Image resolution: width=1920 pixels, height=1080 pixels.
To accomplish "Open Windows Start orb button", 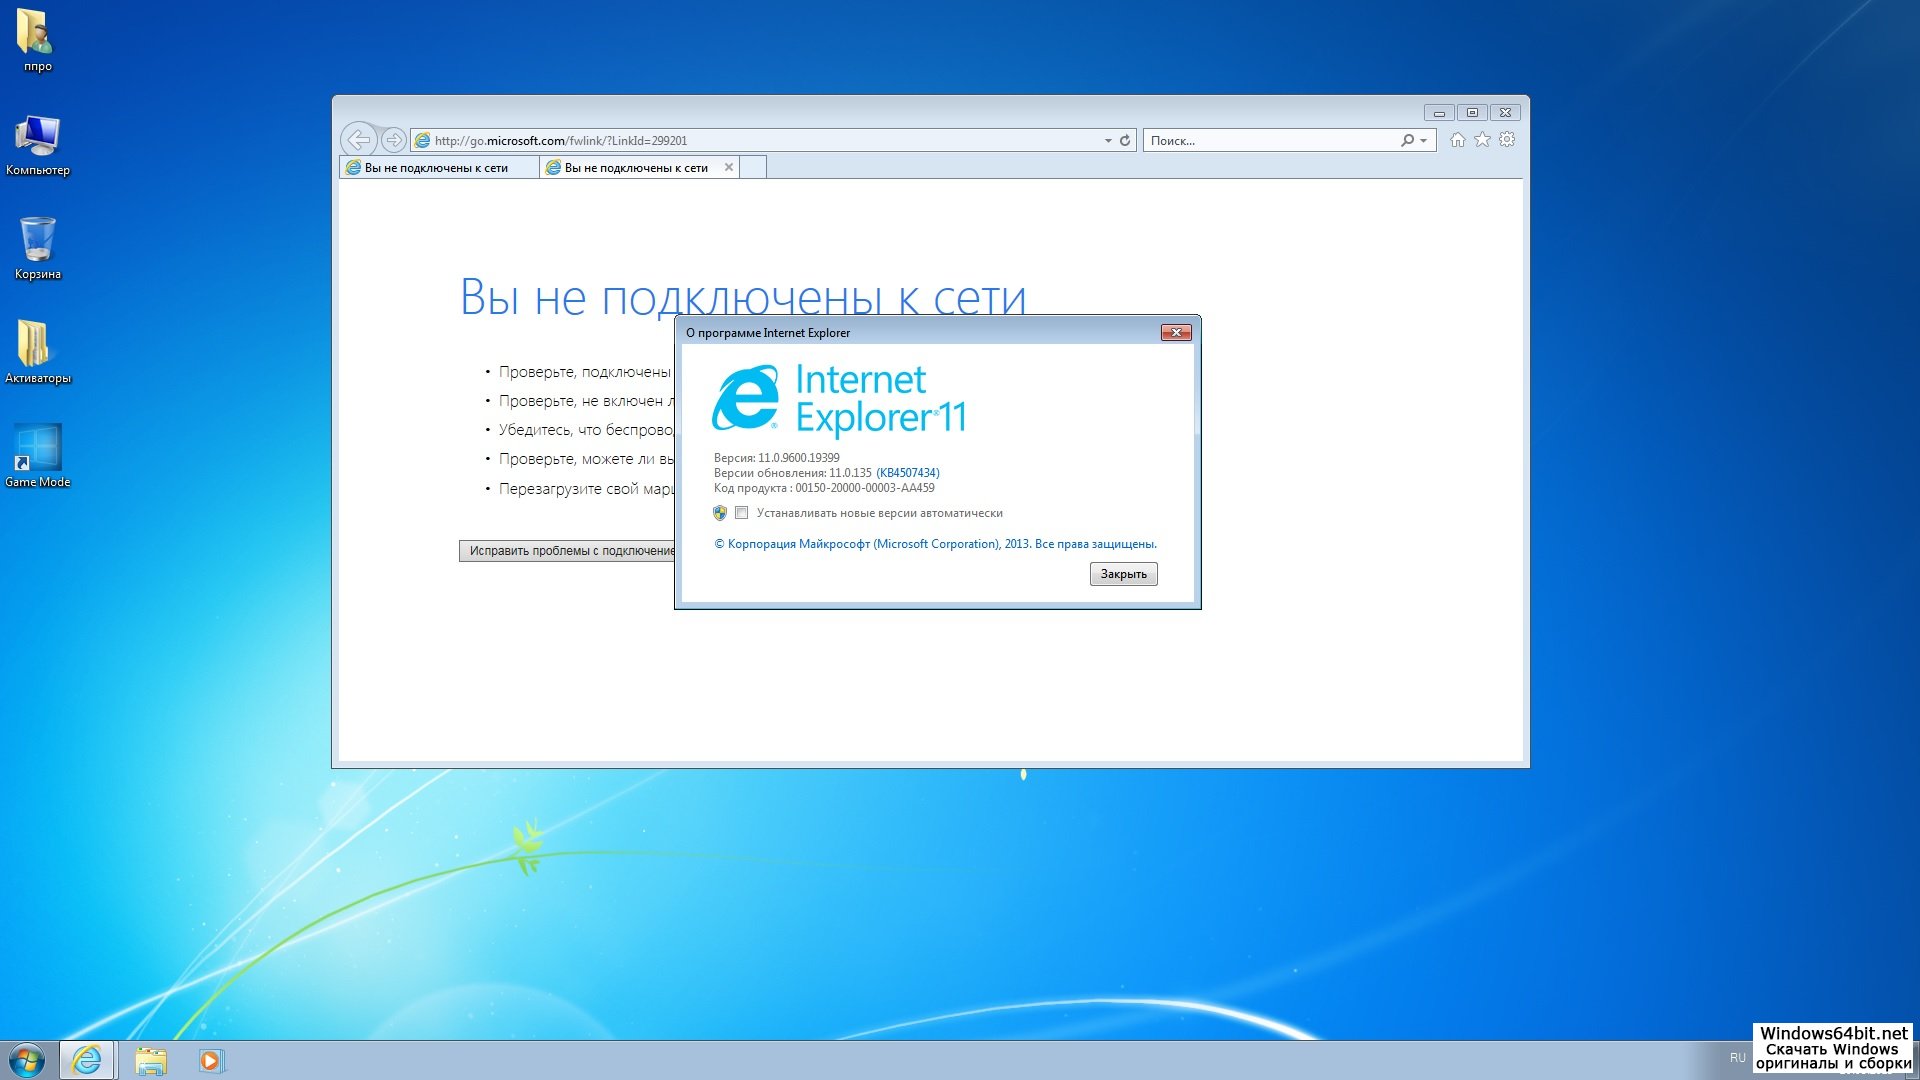I will point(27,1060).
